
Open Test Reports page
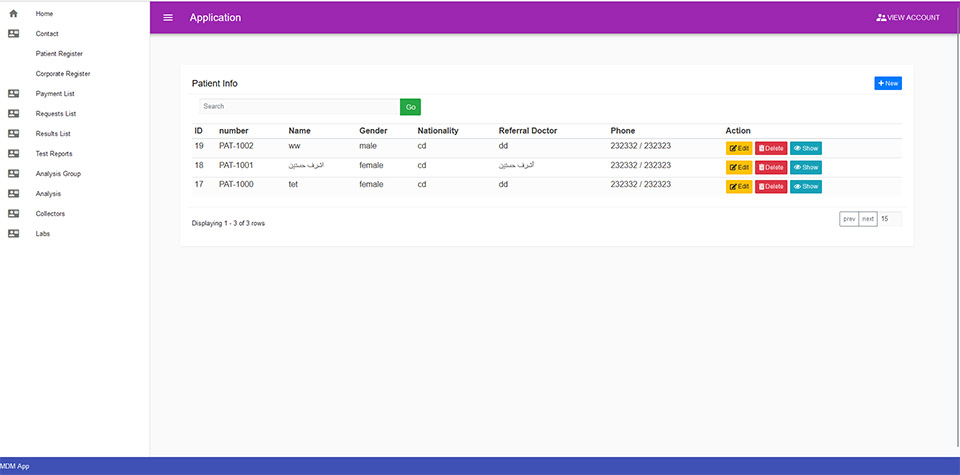(x=54, y=154)
